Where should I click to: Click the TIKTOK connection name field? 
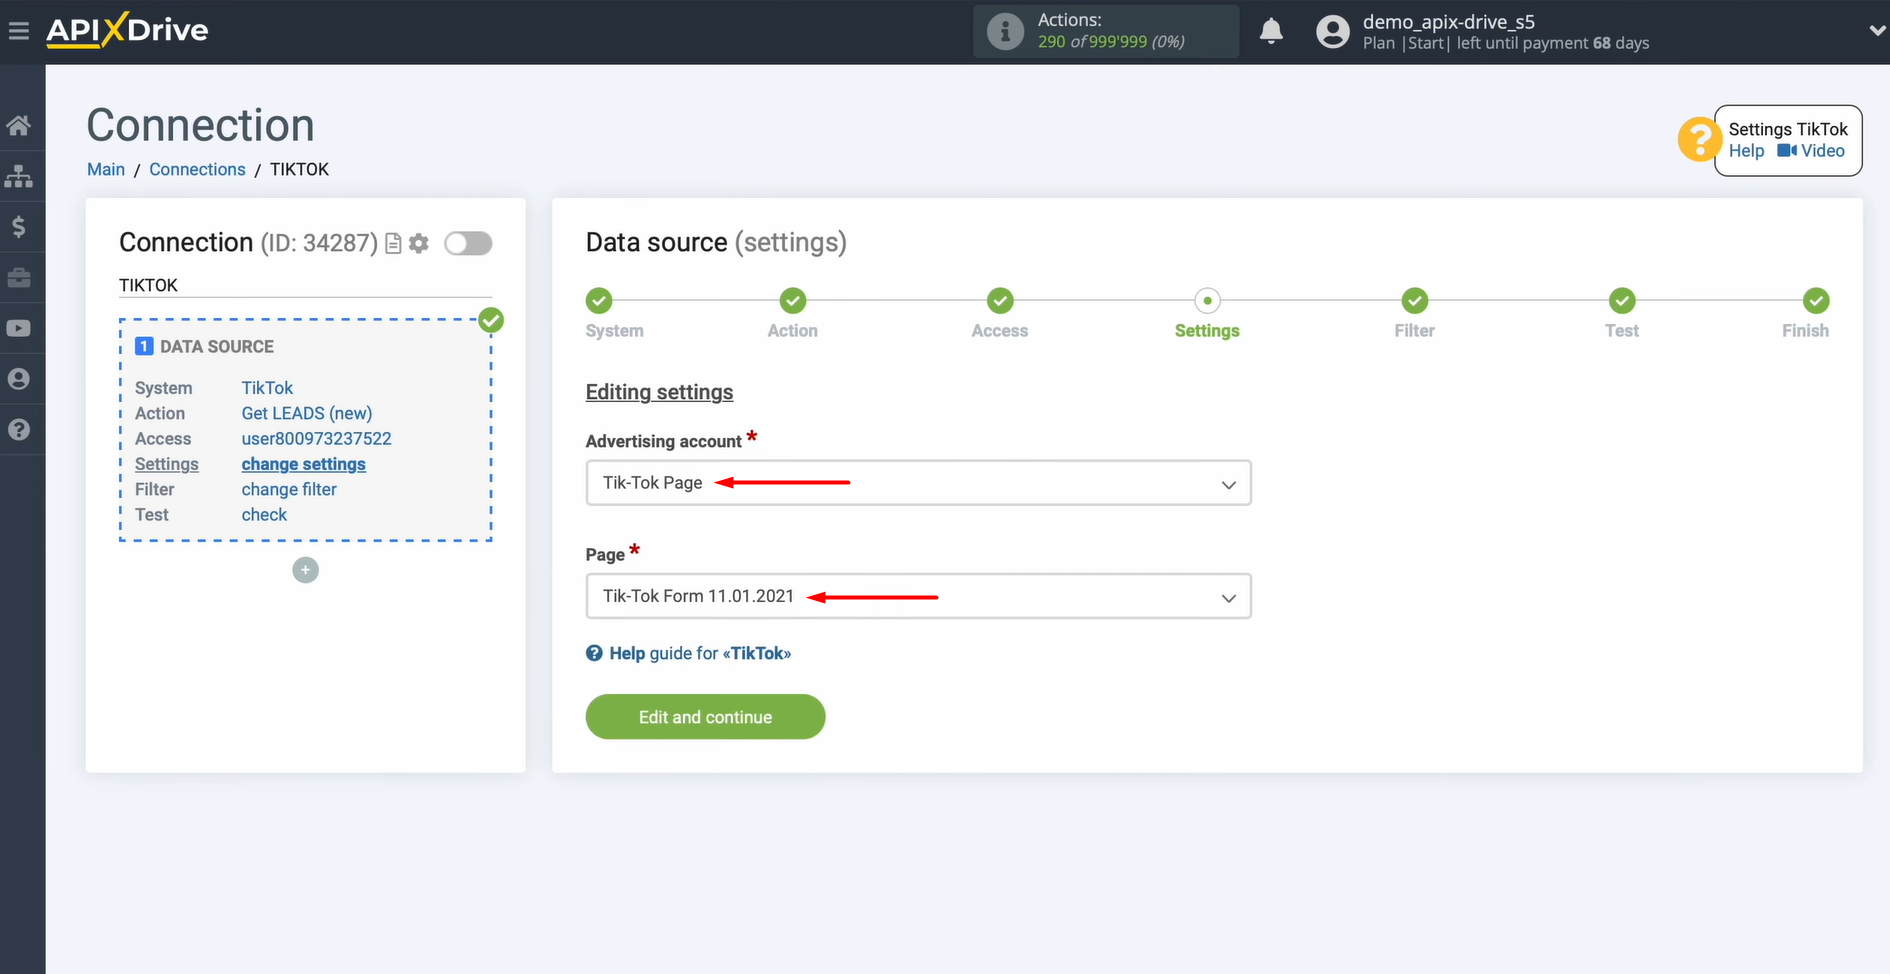[x=305, y=285]
